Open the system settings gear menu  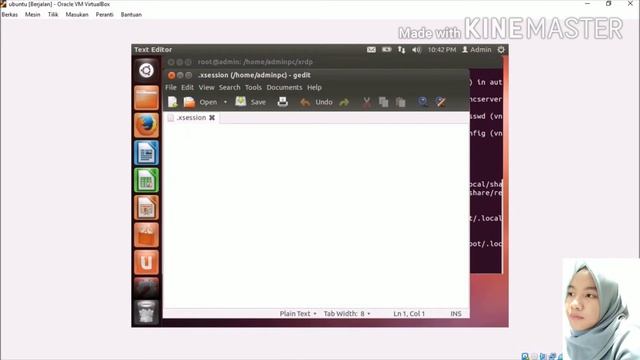pyautogui.click(x=501, y=50)
